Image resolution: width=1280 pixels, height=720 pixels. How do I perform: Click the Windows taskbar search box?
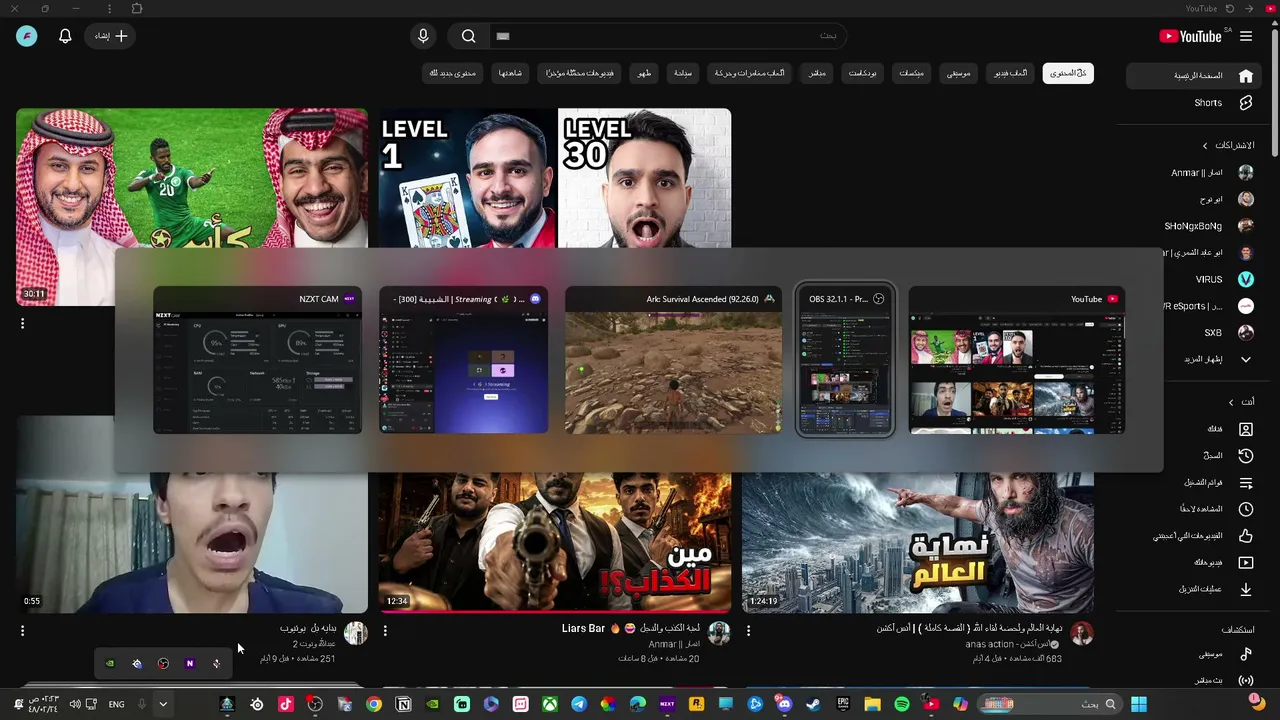[1049, 704]
